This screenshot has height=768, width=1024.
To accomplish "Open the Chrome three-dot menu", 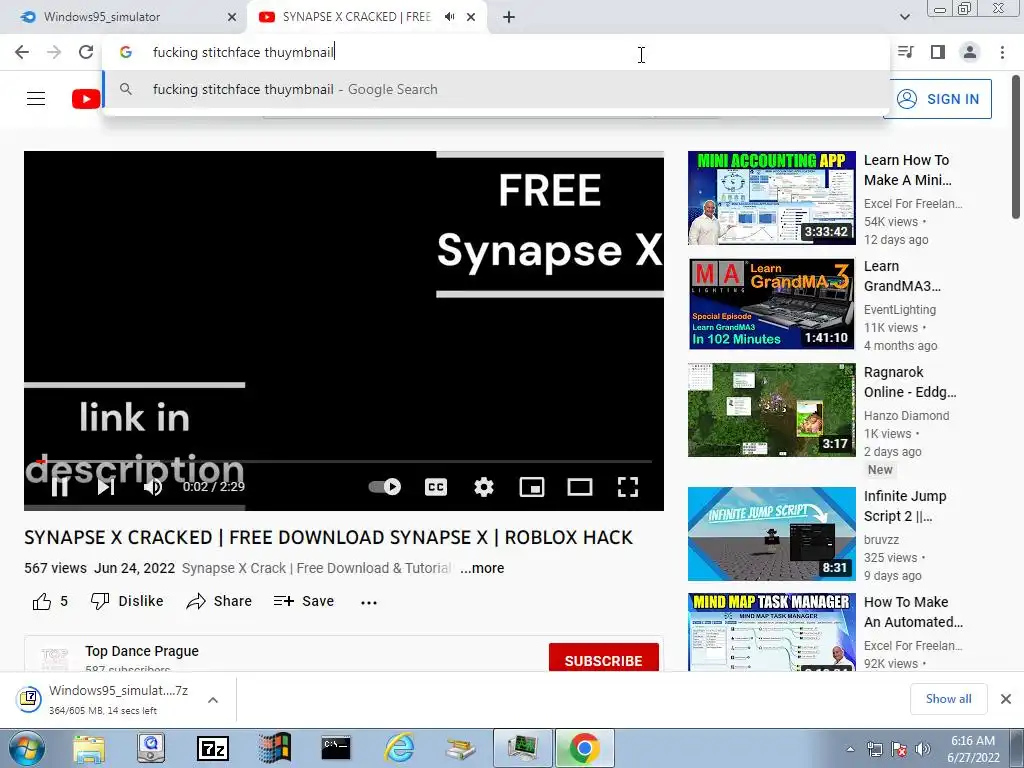I will tap(1002, 52).
